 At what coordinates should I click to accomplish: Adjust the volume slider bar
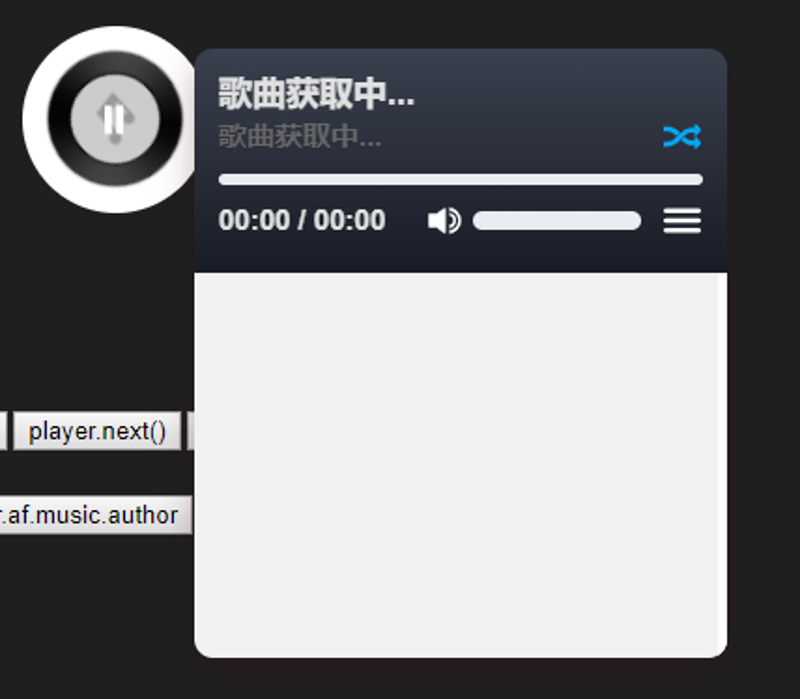[x=557, y=221]
